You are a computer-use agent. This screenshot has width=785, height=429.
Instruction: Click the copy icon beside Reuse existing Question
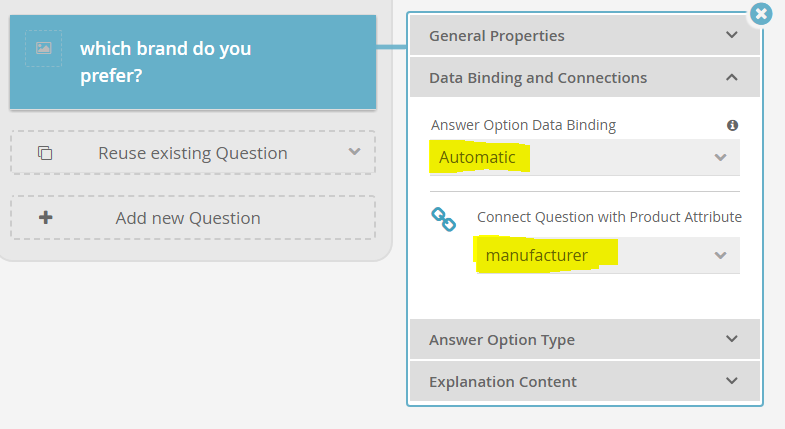pyautogui.click(x=45, y=153)
